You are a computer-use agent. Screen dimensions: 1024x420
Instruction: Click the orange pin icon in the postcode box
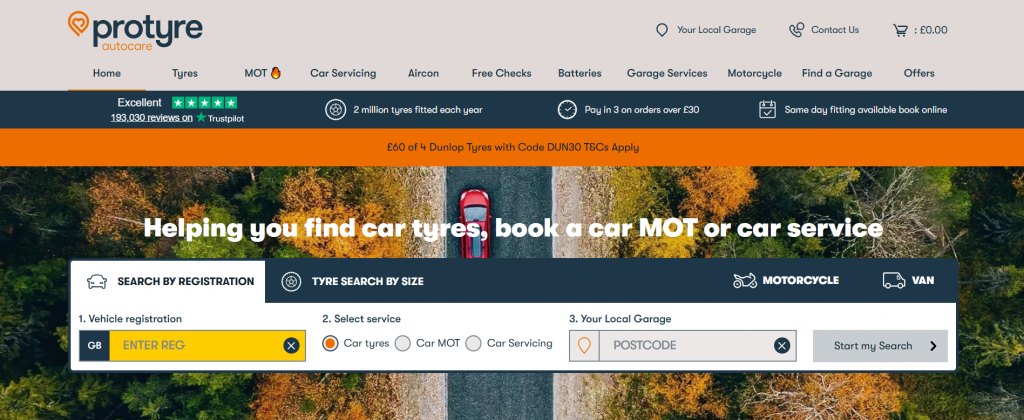coord(584,346)
